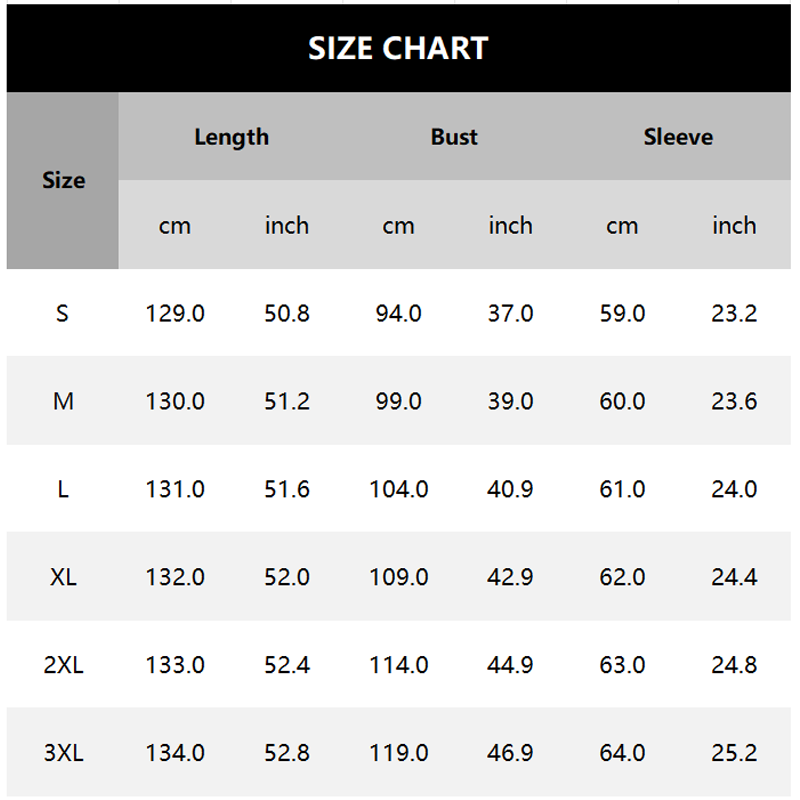This screenshot has height=800, width=800.
Task: Click the SIZE CHART title banner
Action: [398, 48]
